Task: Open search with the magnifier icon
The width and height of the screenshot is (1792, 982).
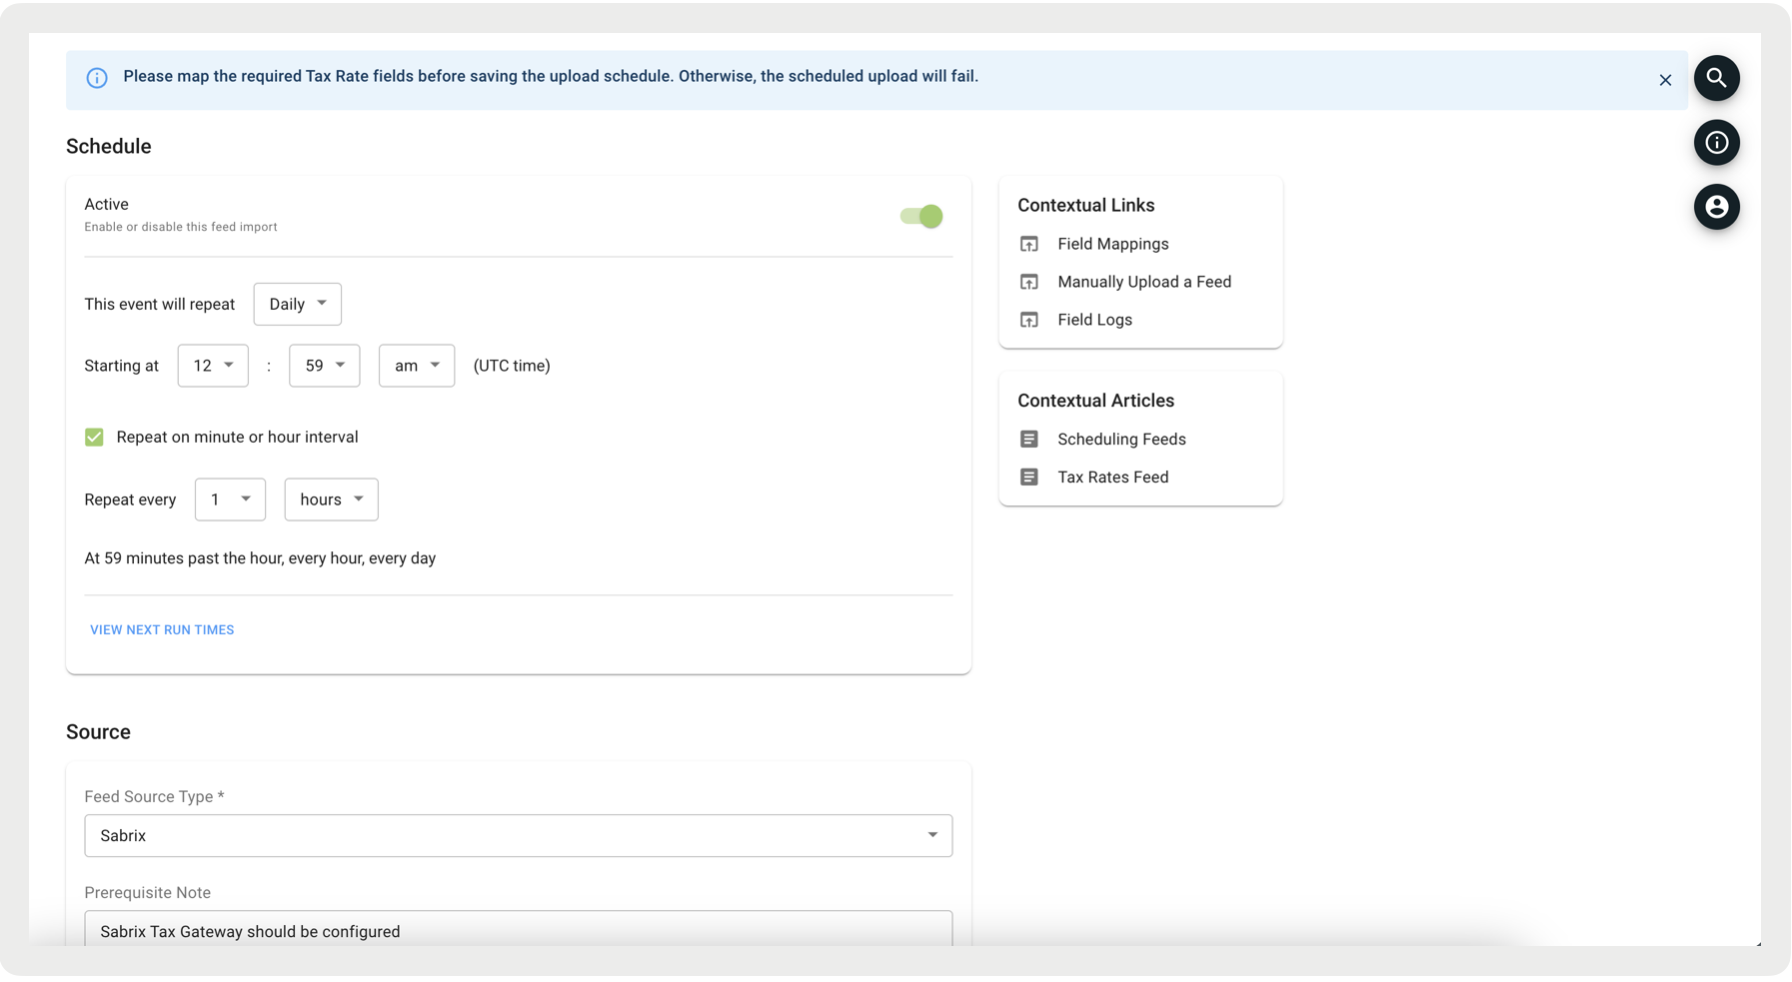Action: click(1716, 78)
